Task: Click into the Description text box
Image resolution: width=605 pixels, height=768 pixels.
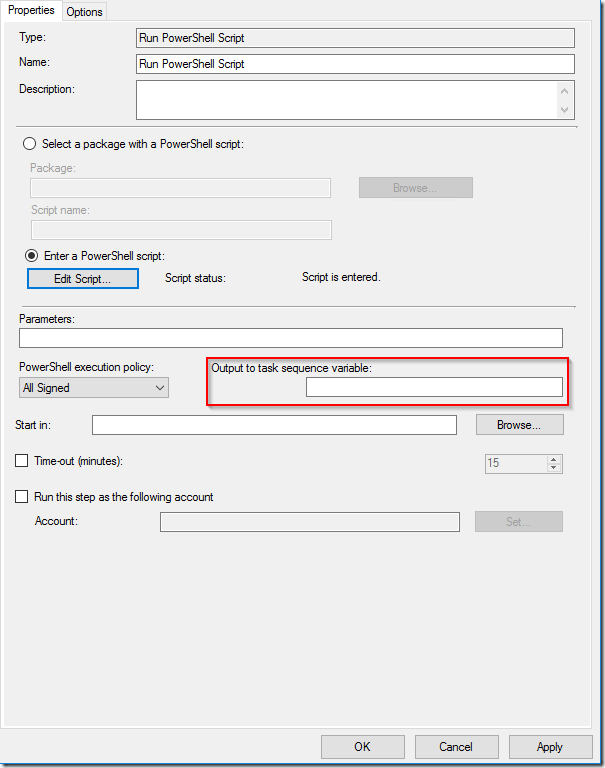Action: (346, 100)
